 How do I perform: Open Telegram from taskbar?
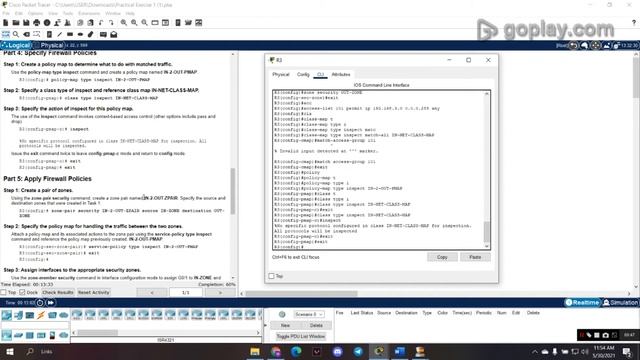[358, 351]
